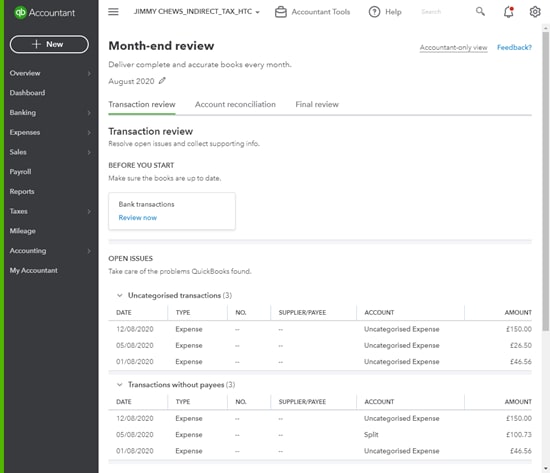Open the uncategorised £150.00 expense row
The width and height of the screenshot is (550, 473).
320,329
